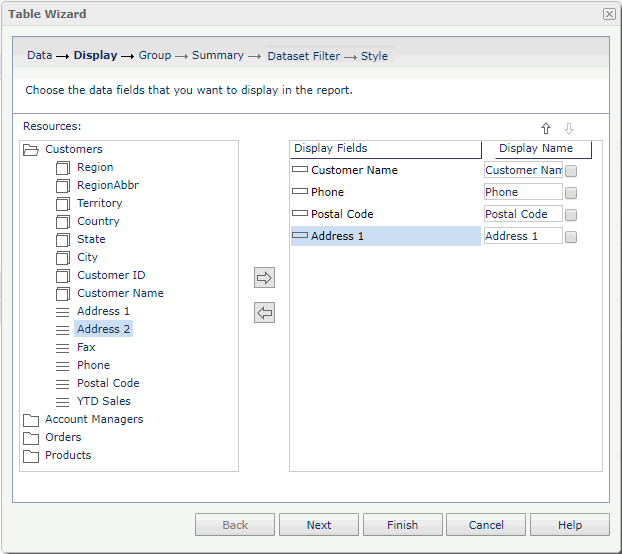Select Country in the Resources tree
Image resolution: width=622 pixels, height=554 pixels.
click(x=98, y=221)
